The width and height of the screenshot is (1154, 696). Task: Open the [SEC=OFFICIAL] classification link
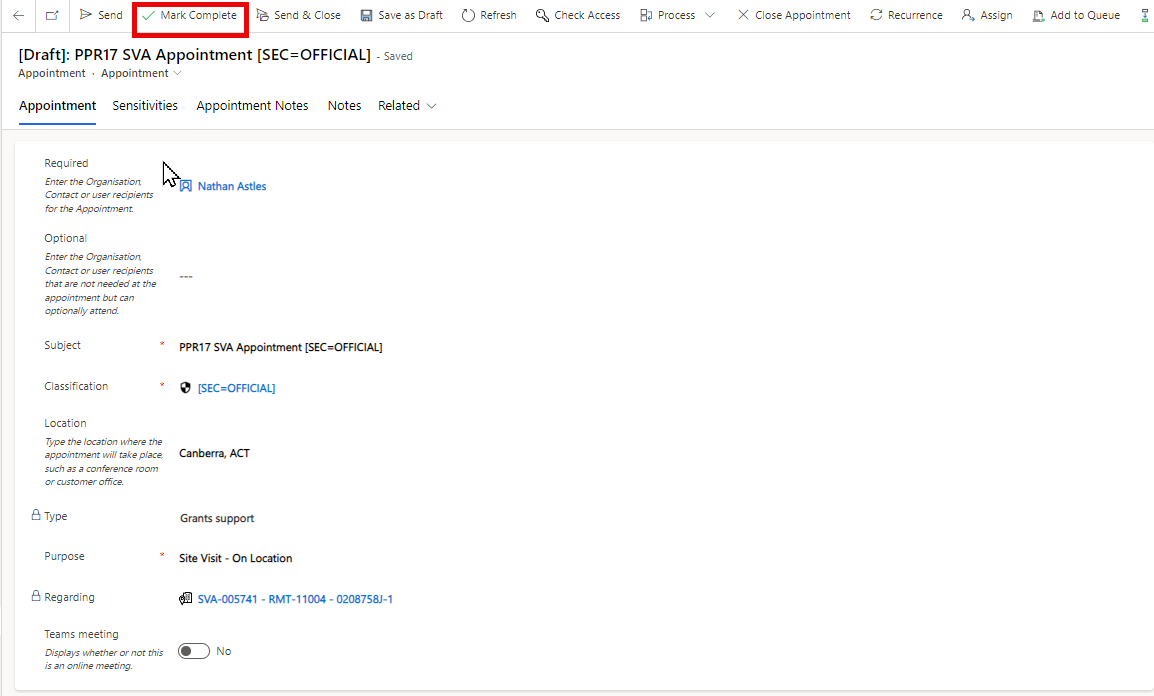pos(236,388)
